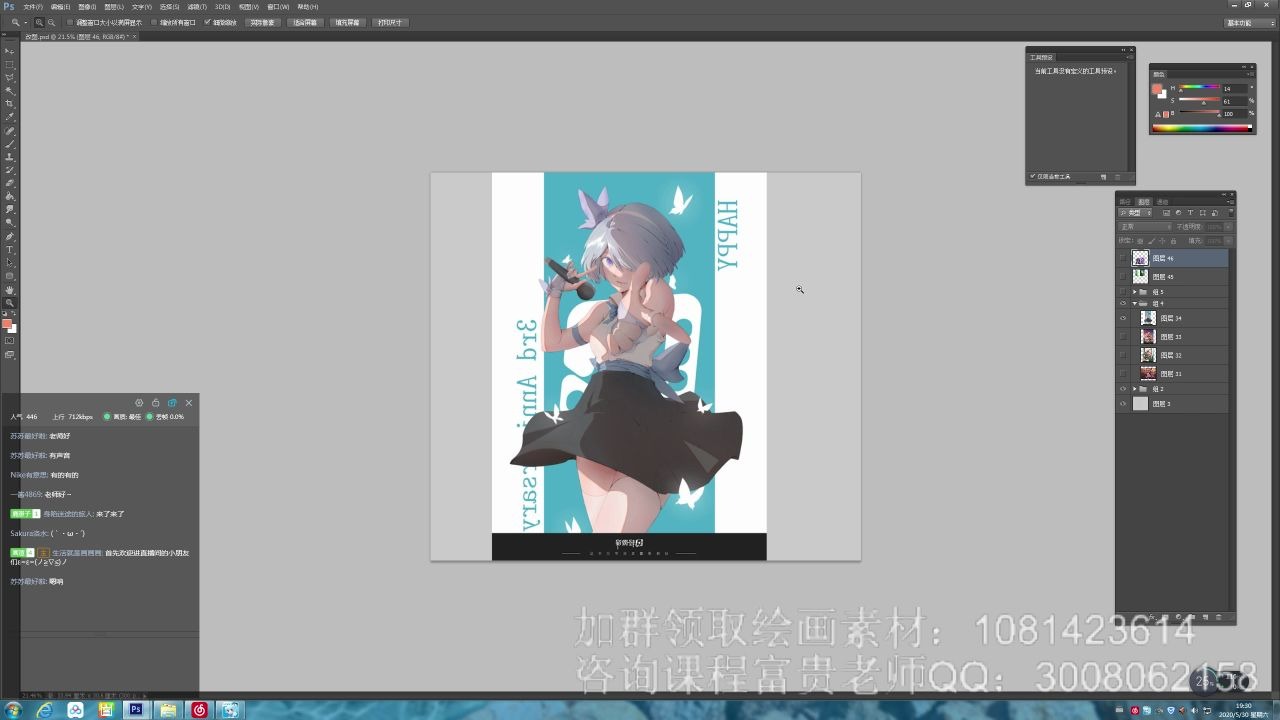This screenshot has width=1280, height=720.
Task: Open the Edit menu
Action: (x=59, y=7)
